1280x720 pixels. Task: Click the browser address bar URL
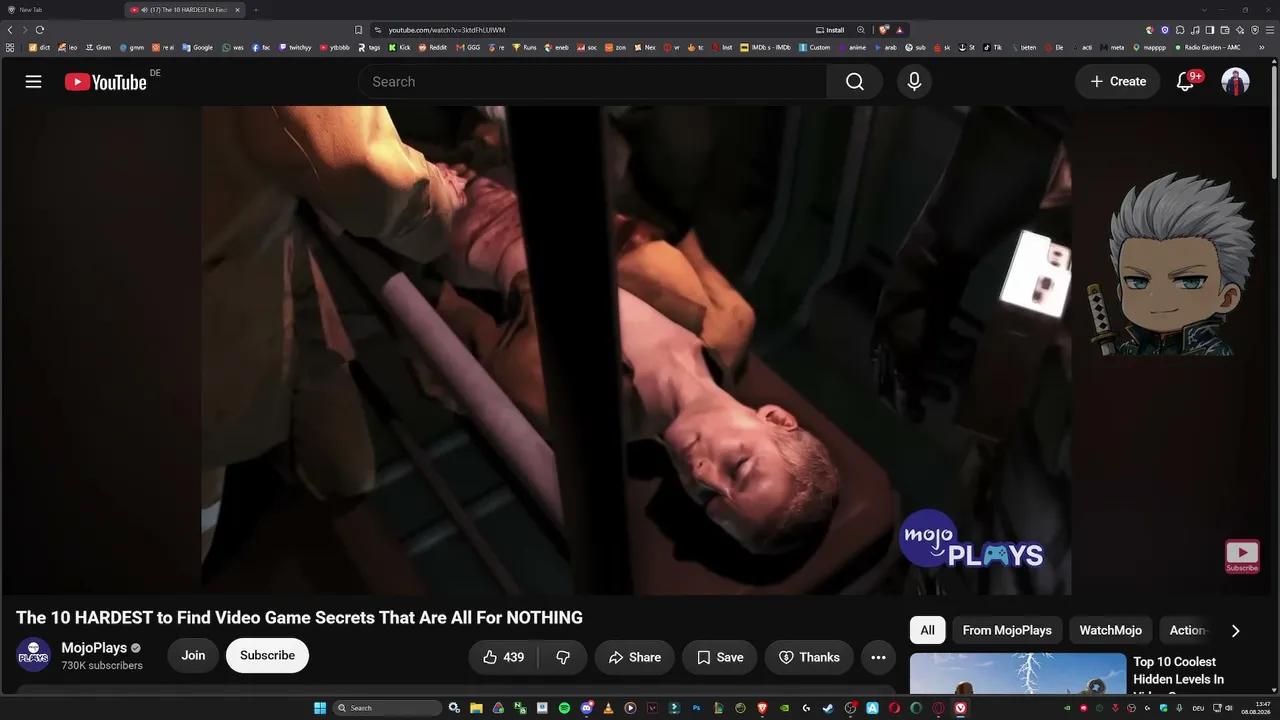(447, 30)
